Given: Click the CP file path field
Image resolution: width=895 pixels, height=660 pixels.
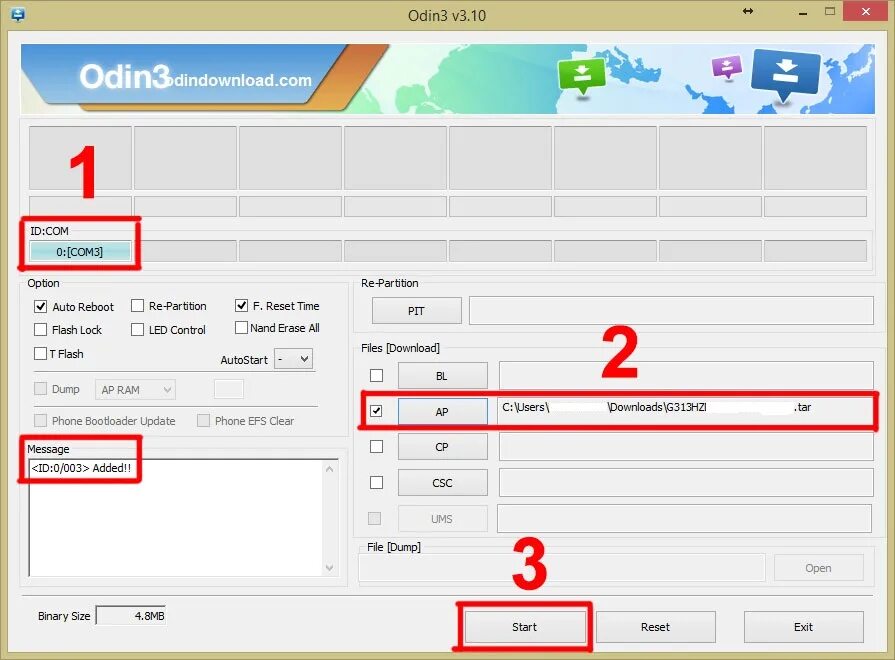Looking at the screenshot, I should [x=686, y=446].
